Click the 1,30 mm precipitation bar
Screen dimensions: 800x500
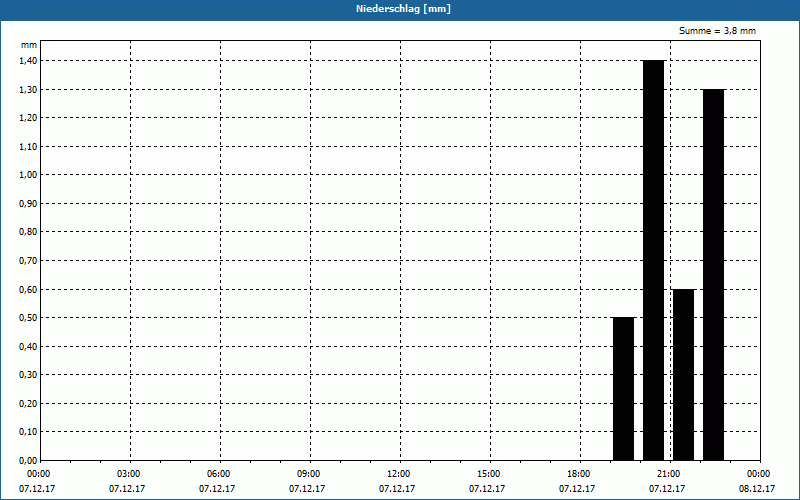[x=713, y=274]
